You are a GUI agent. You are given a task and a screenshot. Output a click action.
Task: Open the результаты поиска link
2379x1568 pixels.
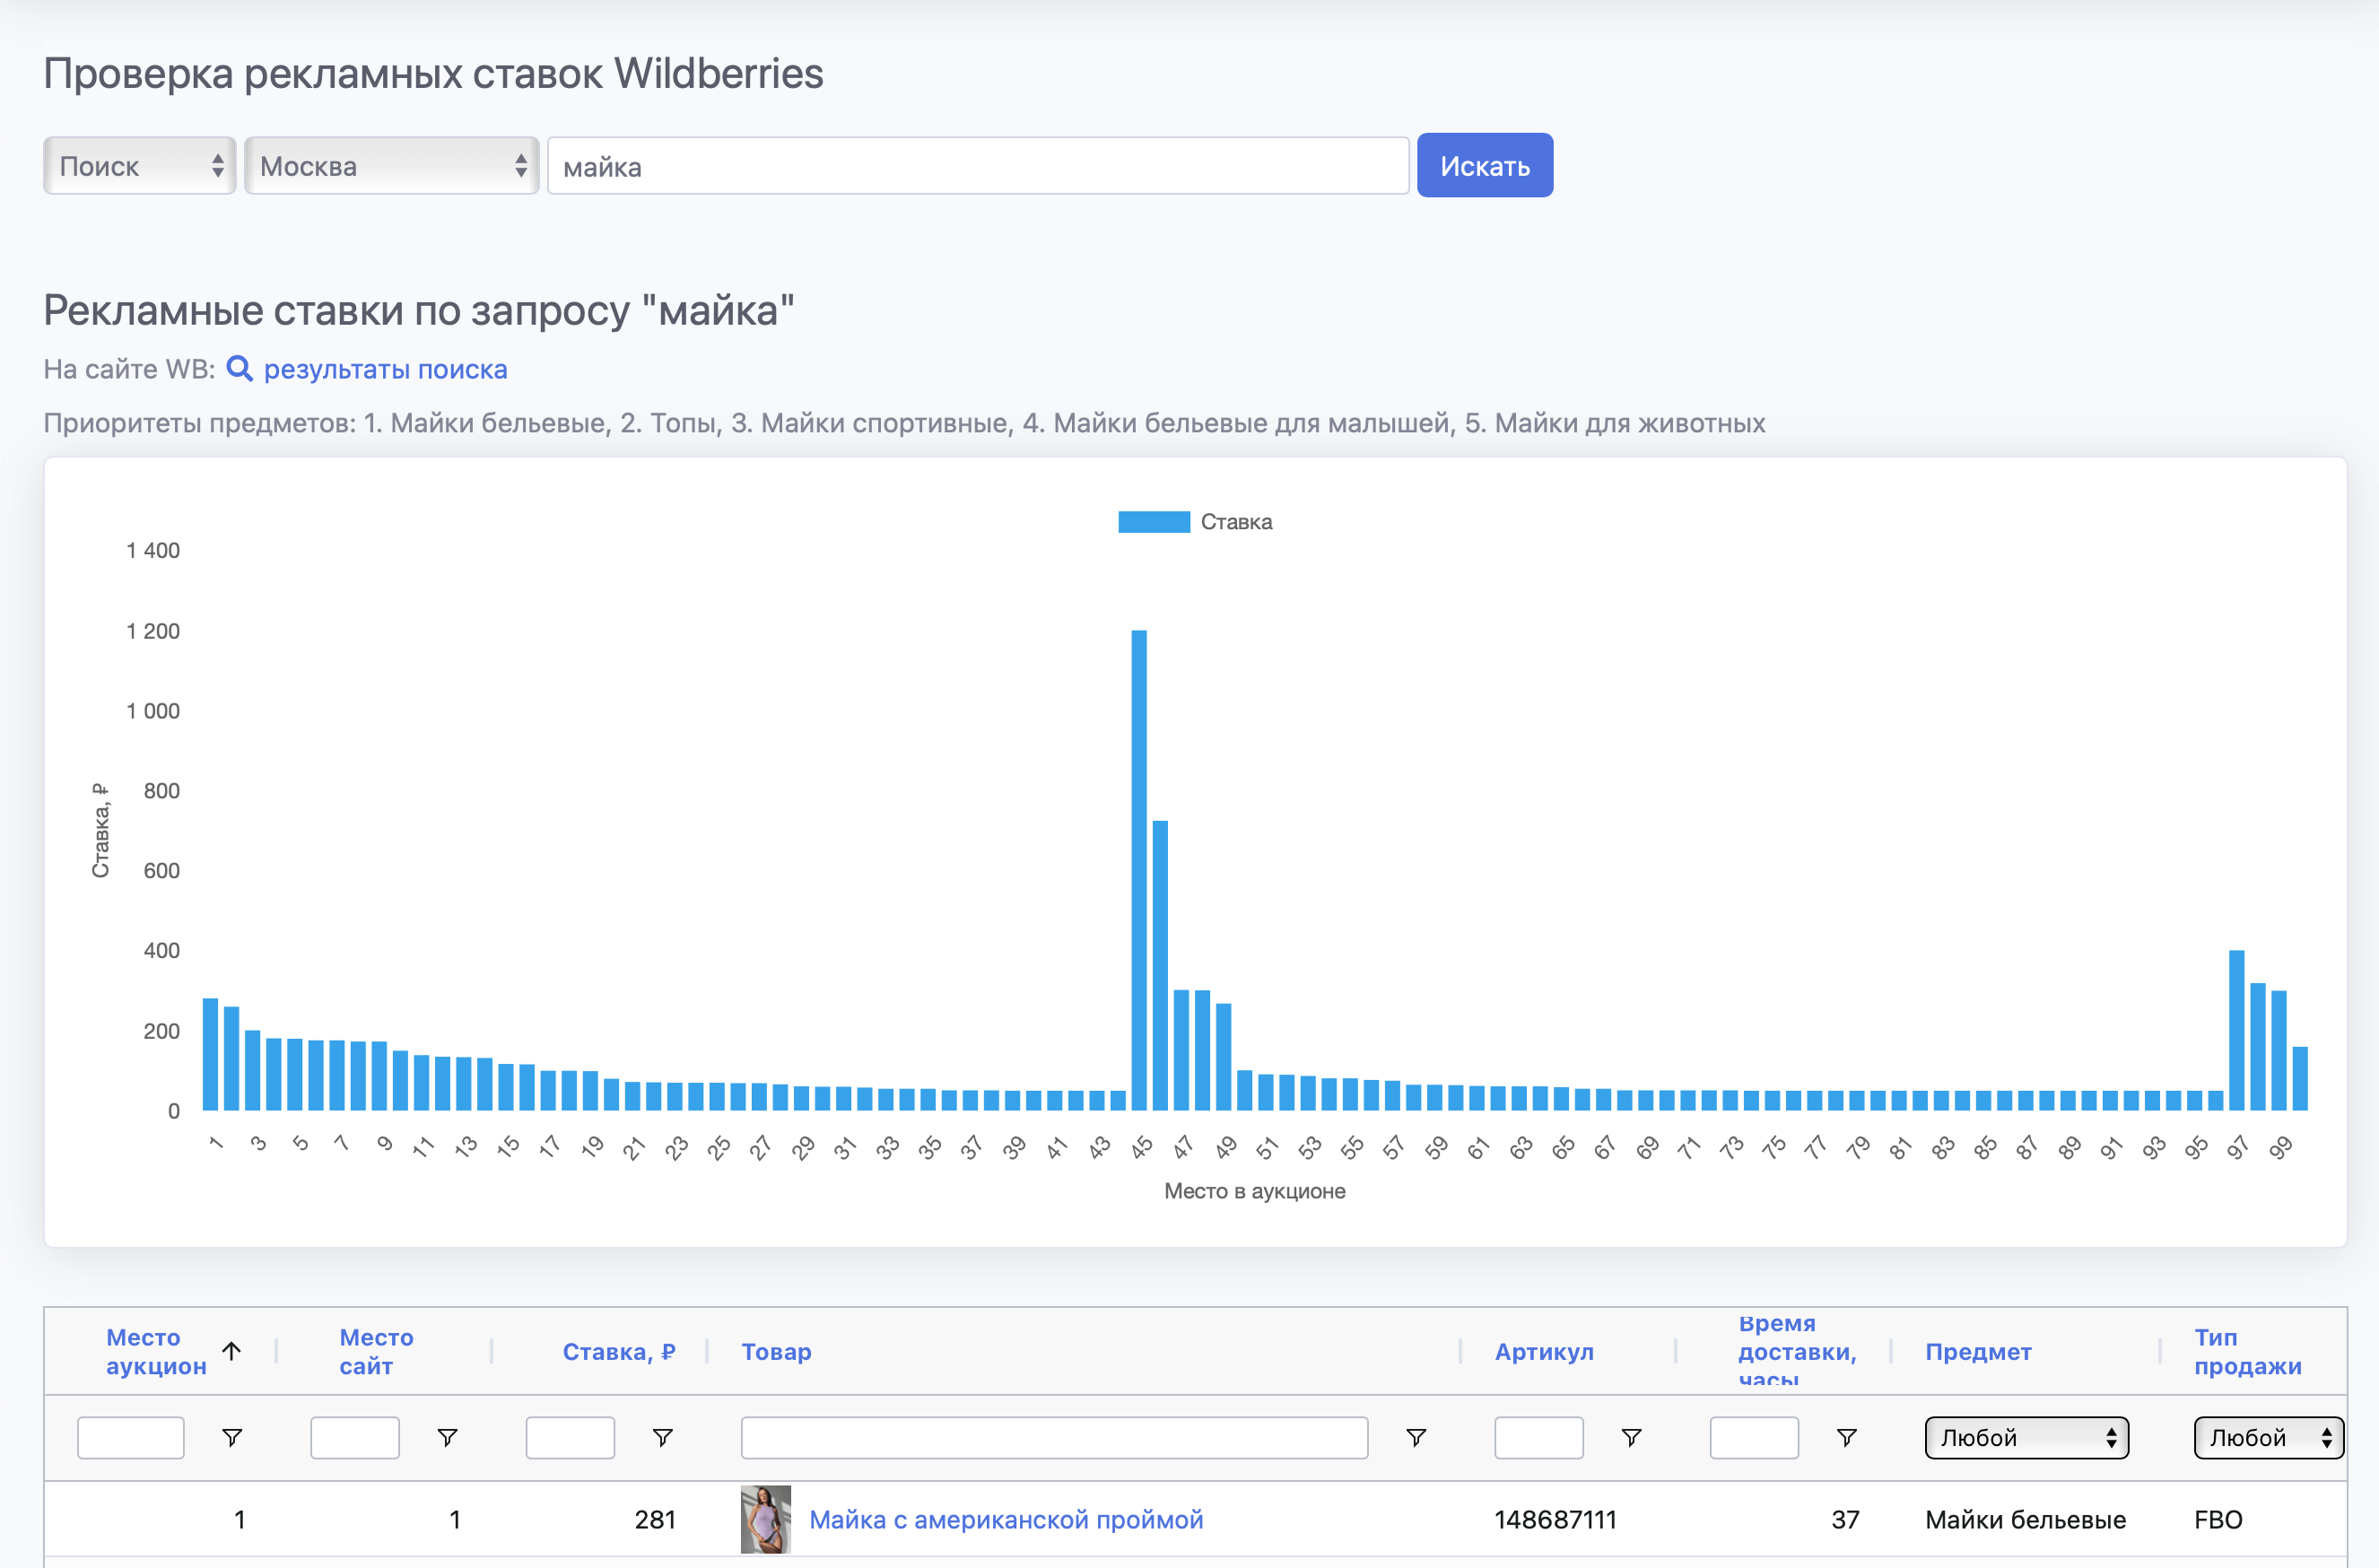pos(384,369)
